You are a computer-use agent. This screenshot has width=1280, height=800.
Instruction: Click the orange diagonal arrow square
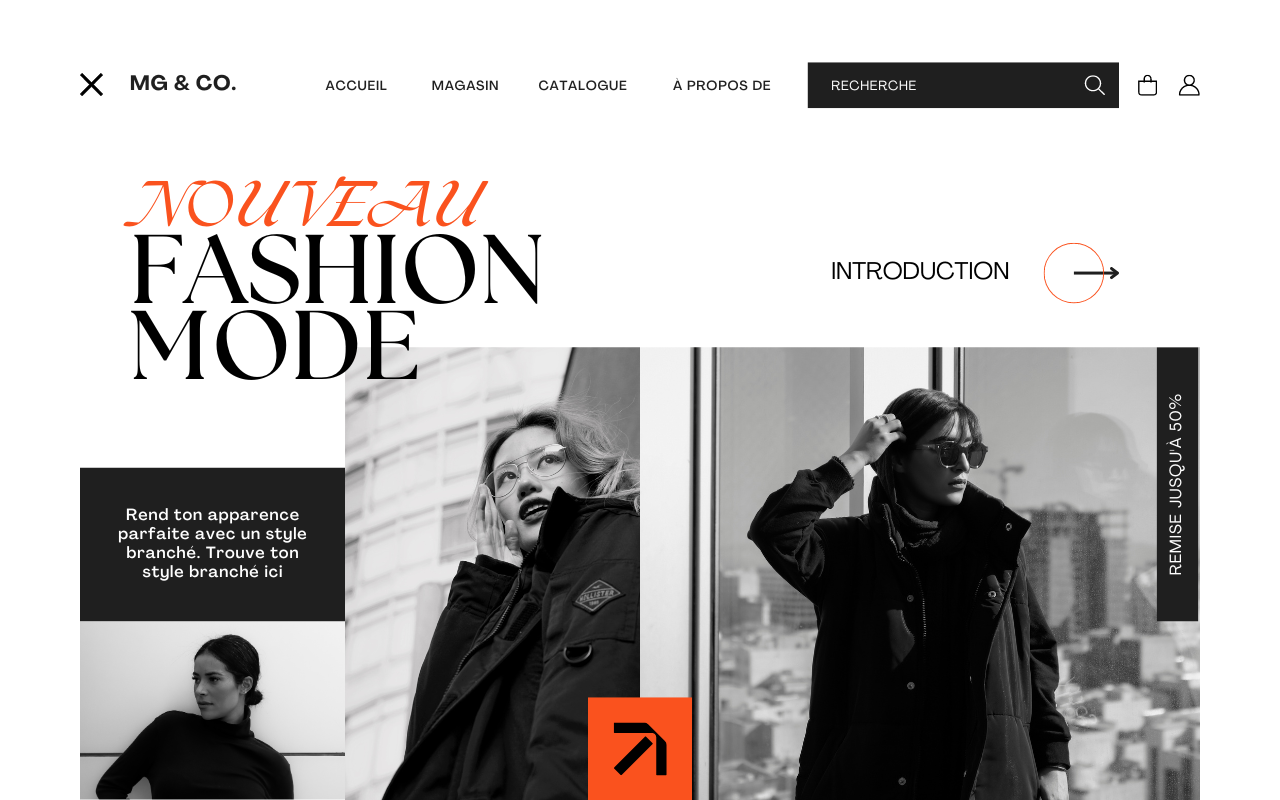640,748
